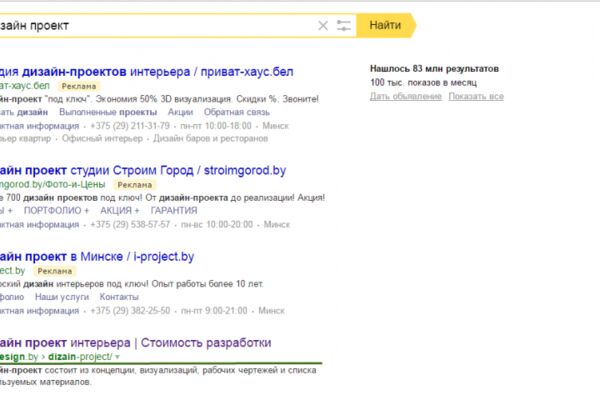Open the 'Обратная связь' sitelink

[x=236, y=112]
